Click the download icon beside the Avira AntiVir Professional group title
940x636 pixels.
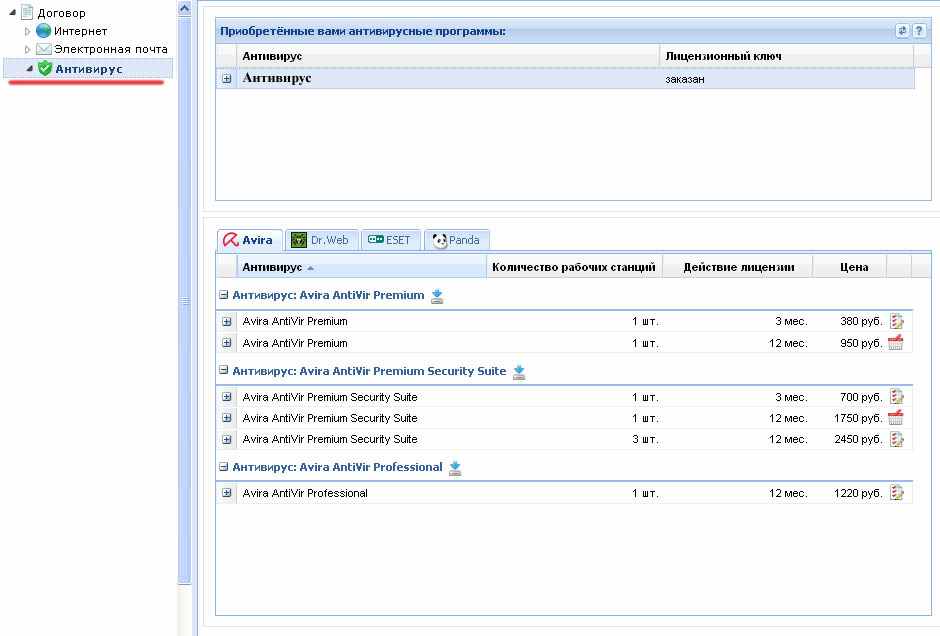(x=455, y=468)
